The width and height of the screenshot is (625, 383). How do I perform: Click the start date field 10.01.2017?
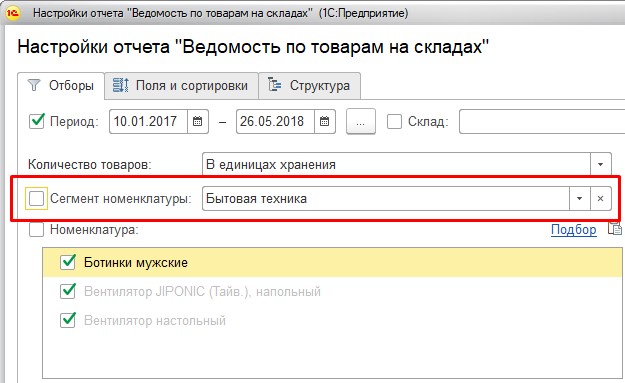click(x=148, y=122)
